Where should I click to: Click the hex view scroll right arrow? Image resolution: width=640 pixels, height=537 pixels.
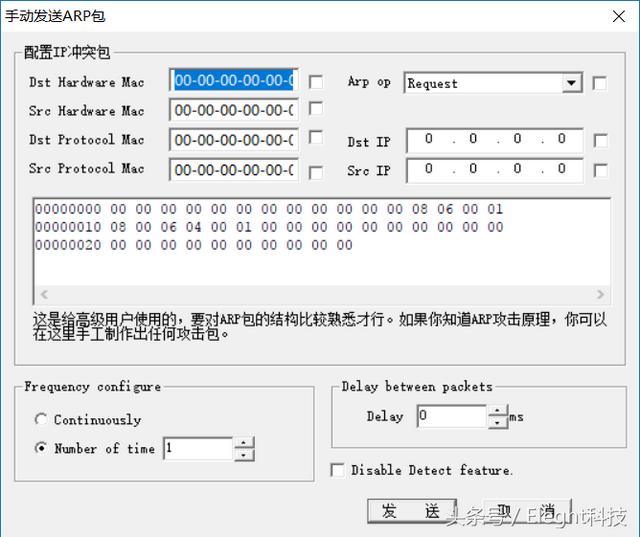[x=600, y=294]
